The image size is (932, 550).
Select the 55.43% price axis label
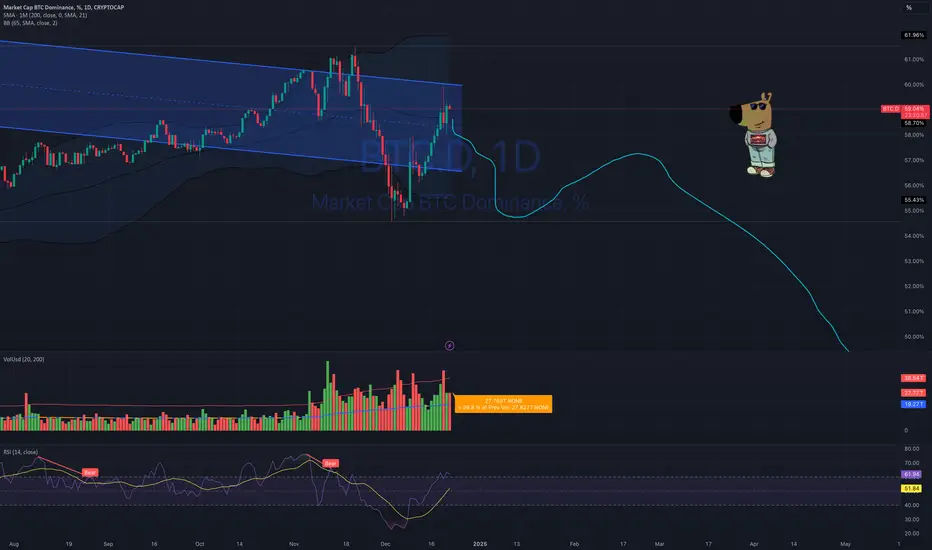[914, 200]
